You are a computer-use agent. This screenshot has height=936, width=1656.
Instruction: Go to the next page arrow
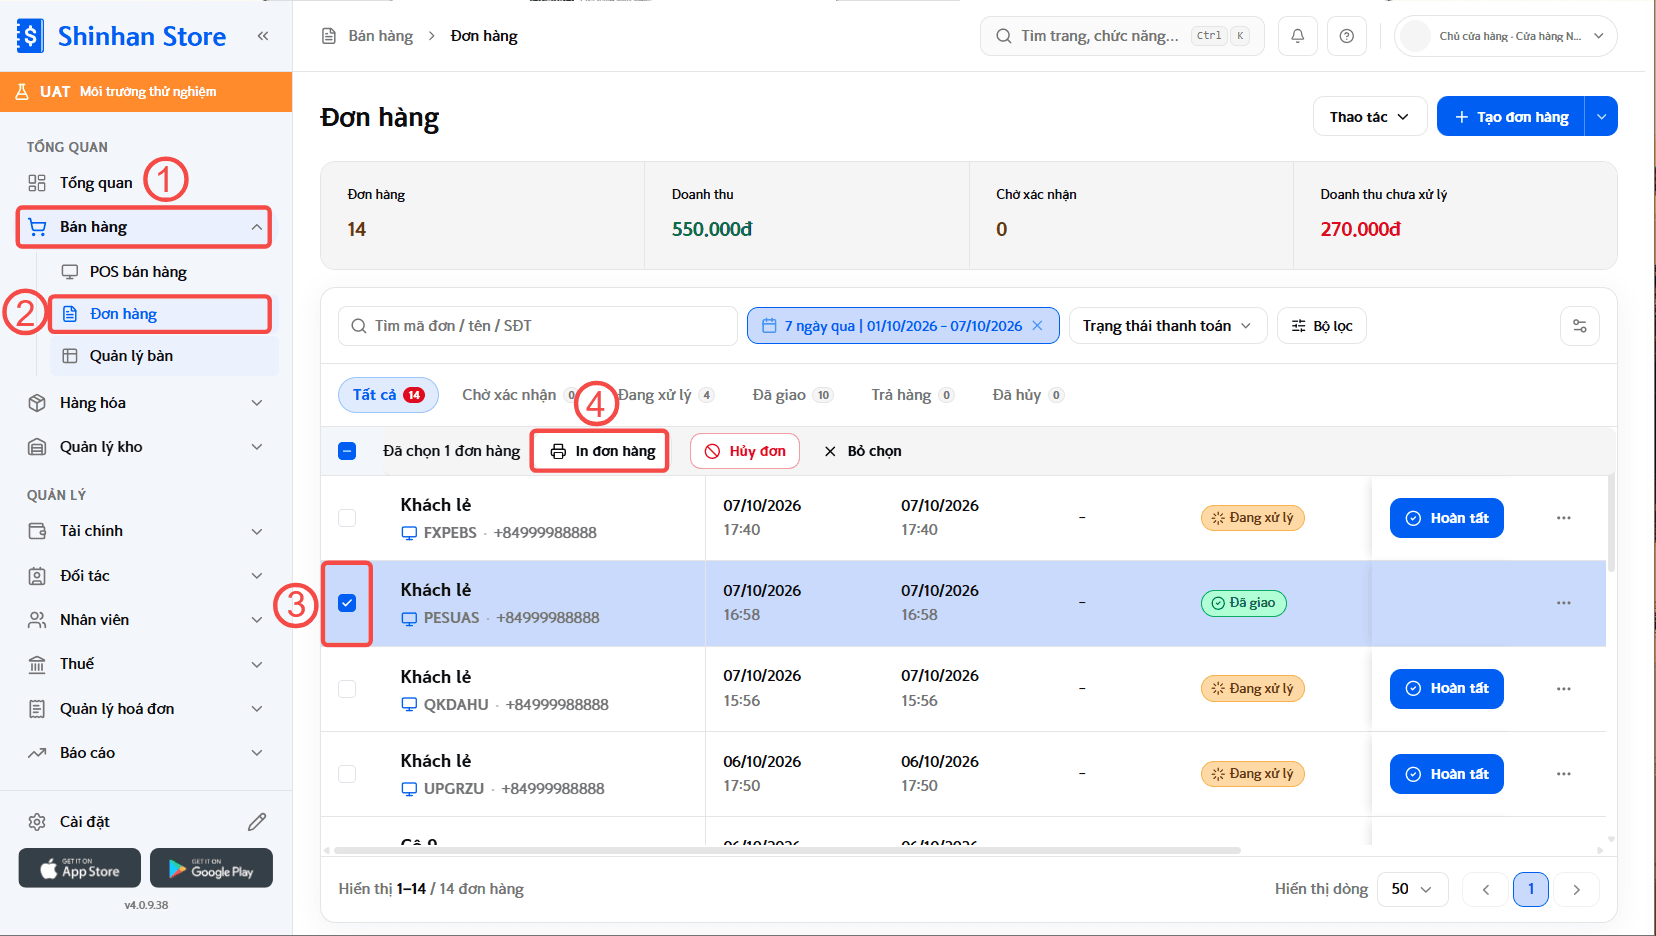1577,889
